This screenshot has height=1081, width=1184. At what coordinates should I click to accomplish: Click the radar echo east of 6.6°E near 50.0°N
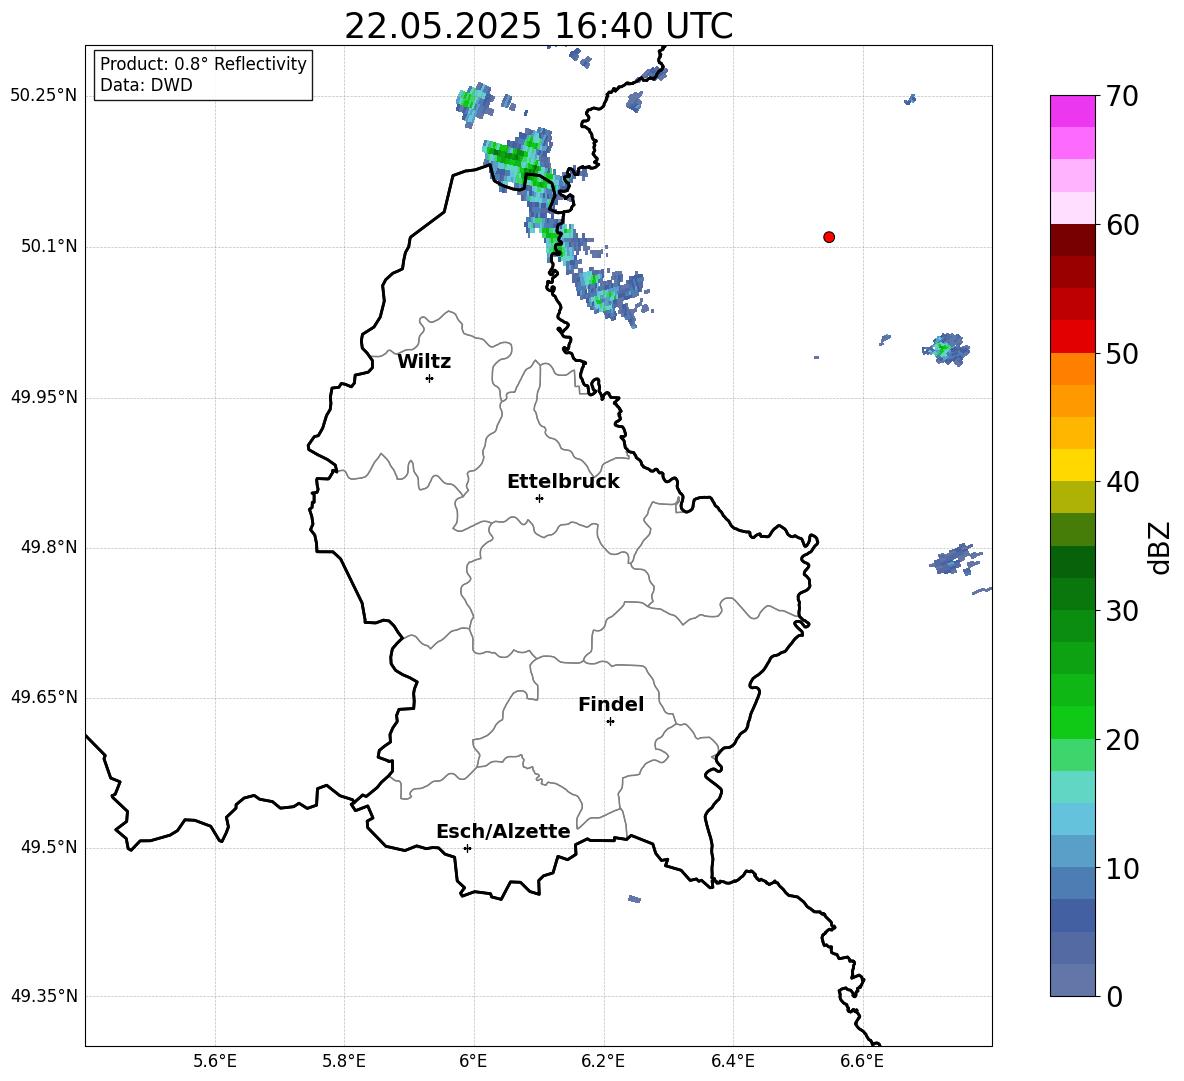(x=946, y=349)
